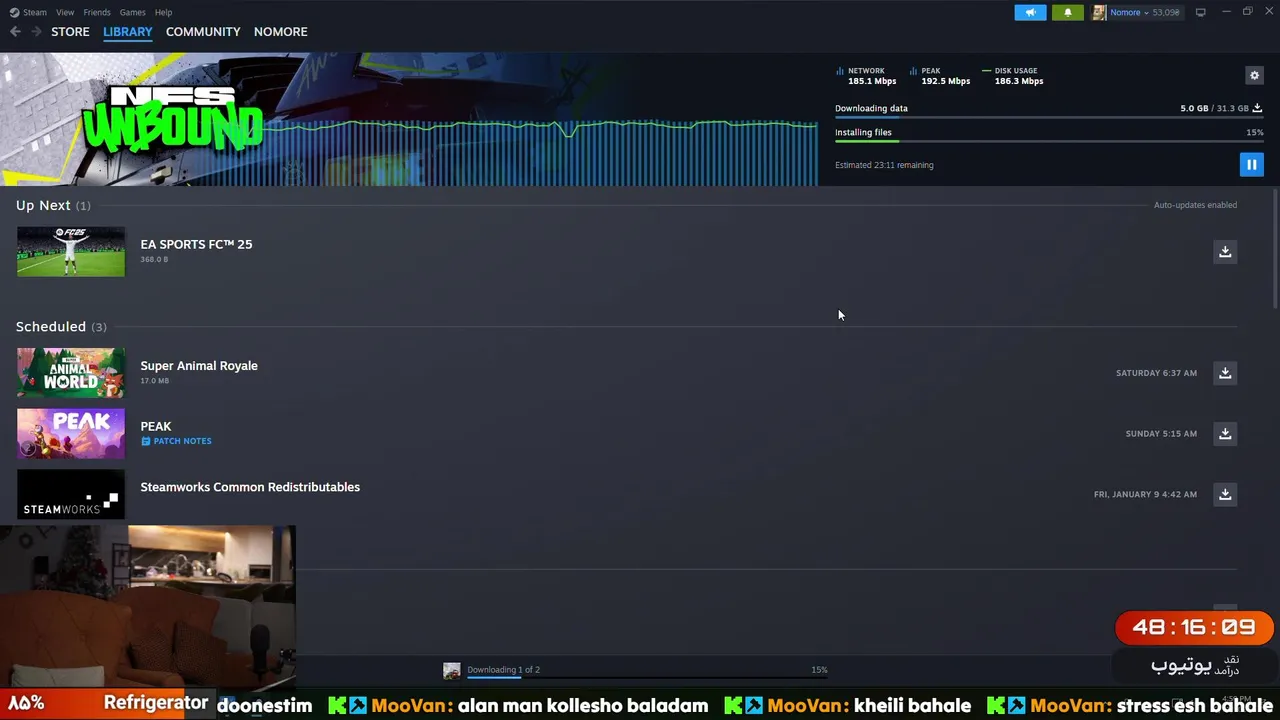Click the download bandwidth graph

pos(540,152)
